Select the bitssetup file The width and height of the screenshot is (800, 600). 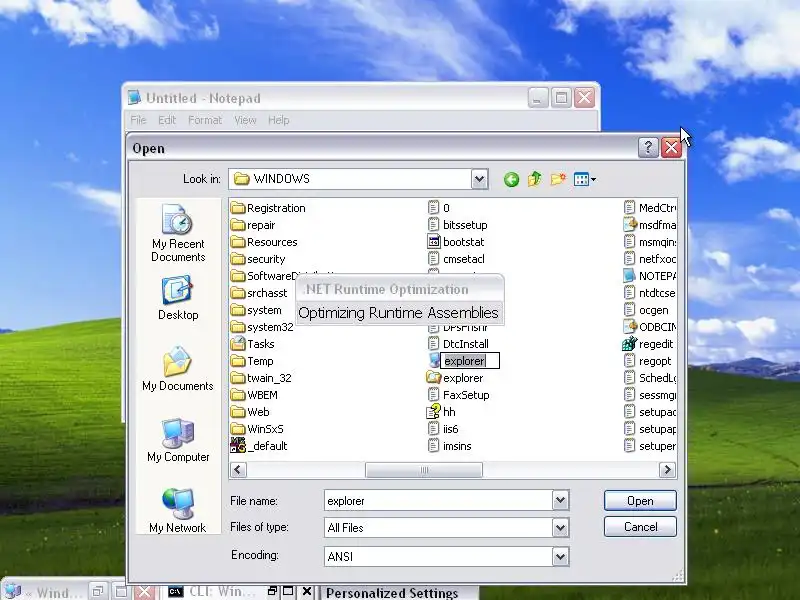pyautogui.click(x=457, y=225)
